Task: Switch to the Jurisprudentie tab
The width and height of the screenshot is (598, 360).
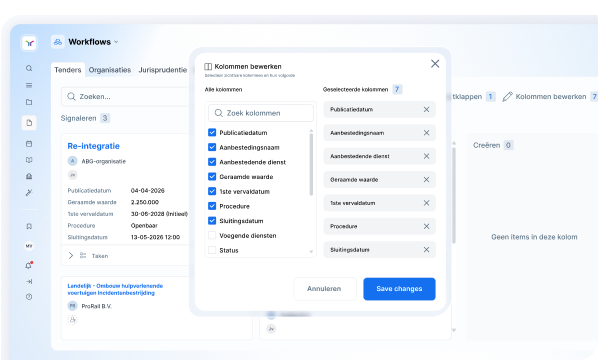Action: click(163, 70)
